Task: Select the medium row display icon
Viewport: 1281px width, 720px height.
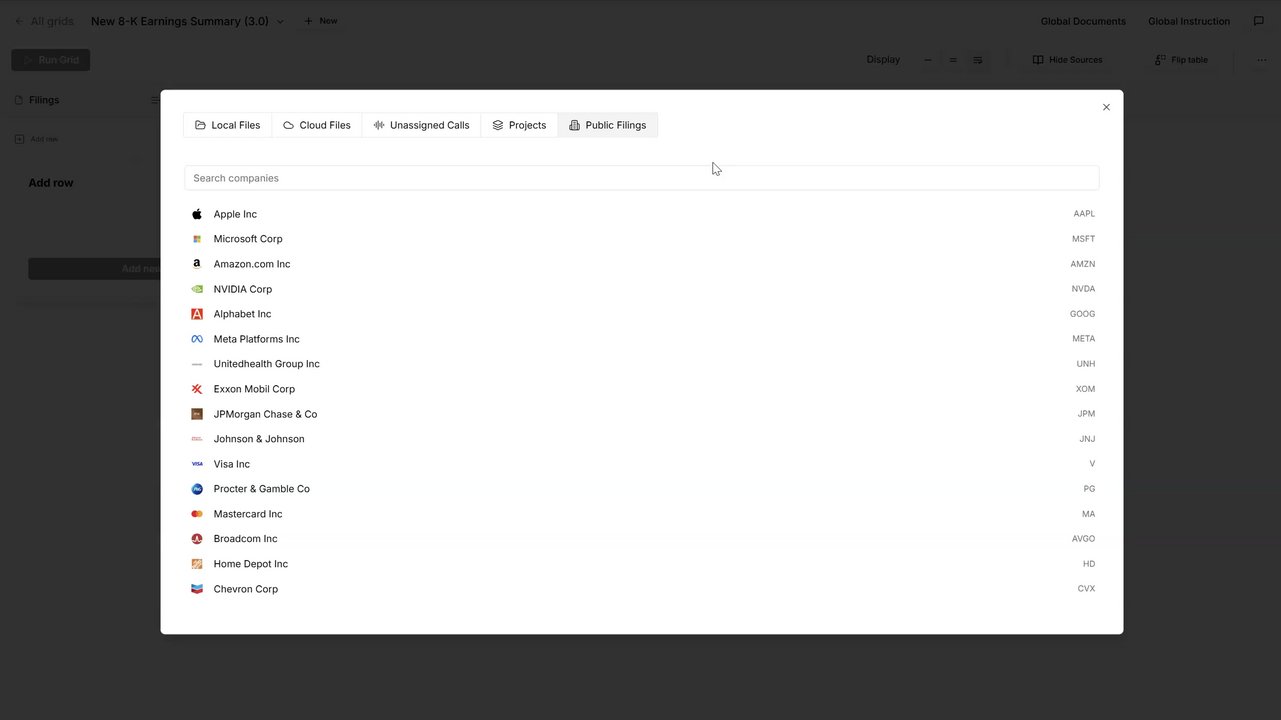Action: [953, 60]
